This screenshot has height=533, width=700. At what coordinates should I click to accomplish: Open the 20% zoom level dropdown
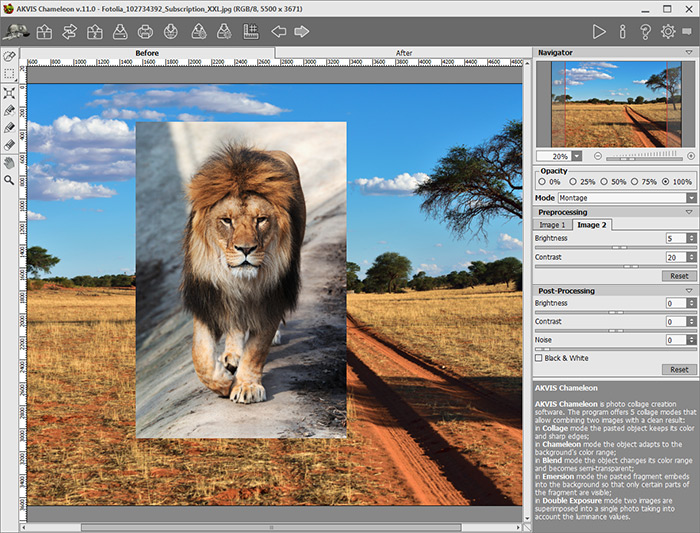coord(577,156)
